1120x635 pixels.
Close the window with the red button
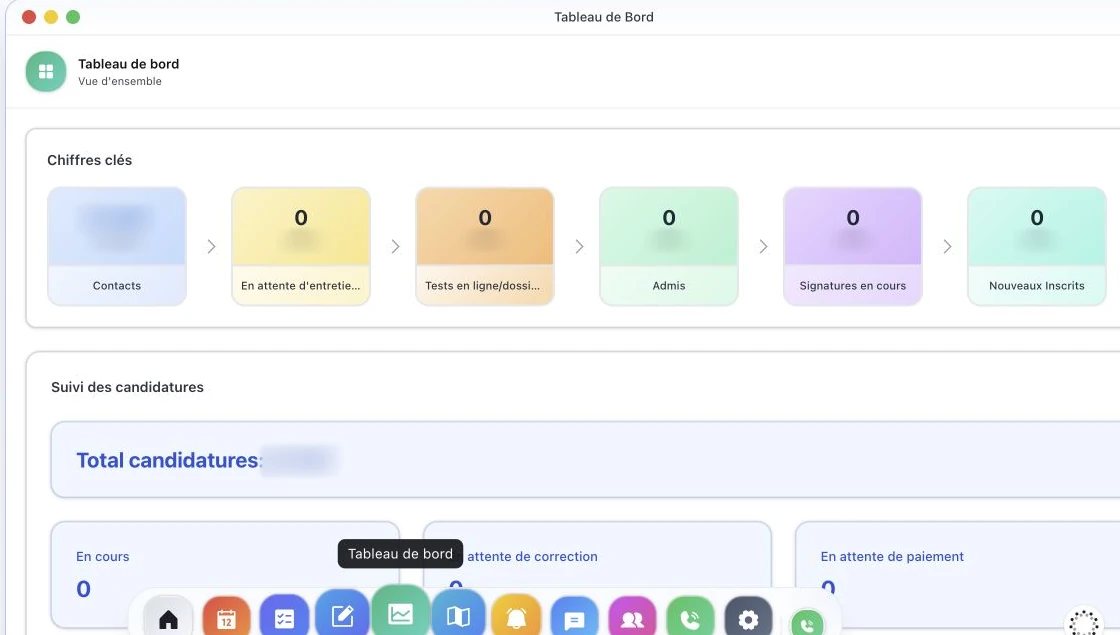pos(29,17)
